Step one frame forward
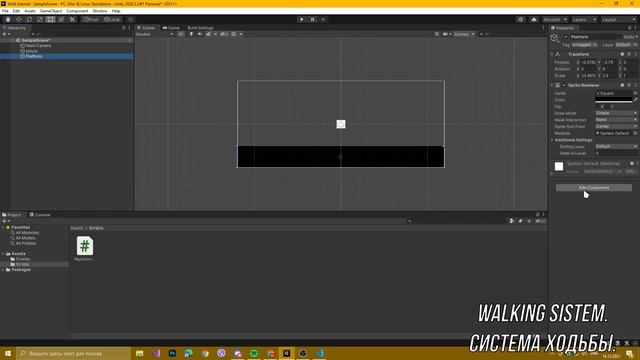 (323, 20)
